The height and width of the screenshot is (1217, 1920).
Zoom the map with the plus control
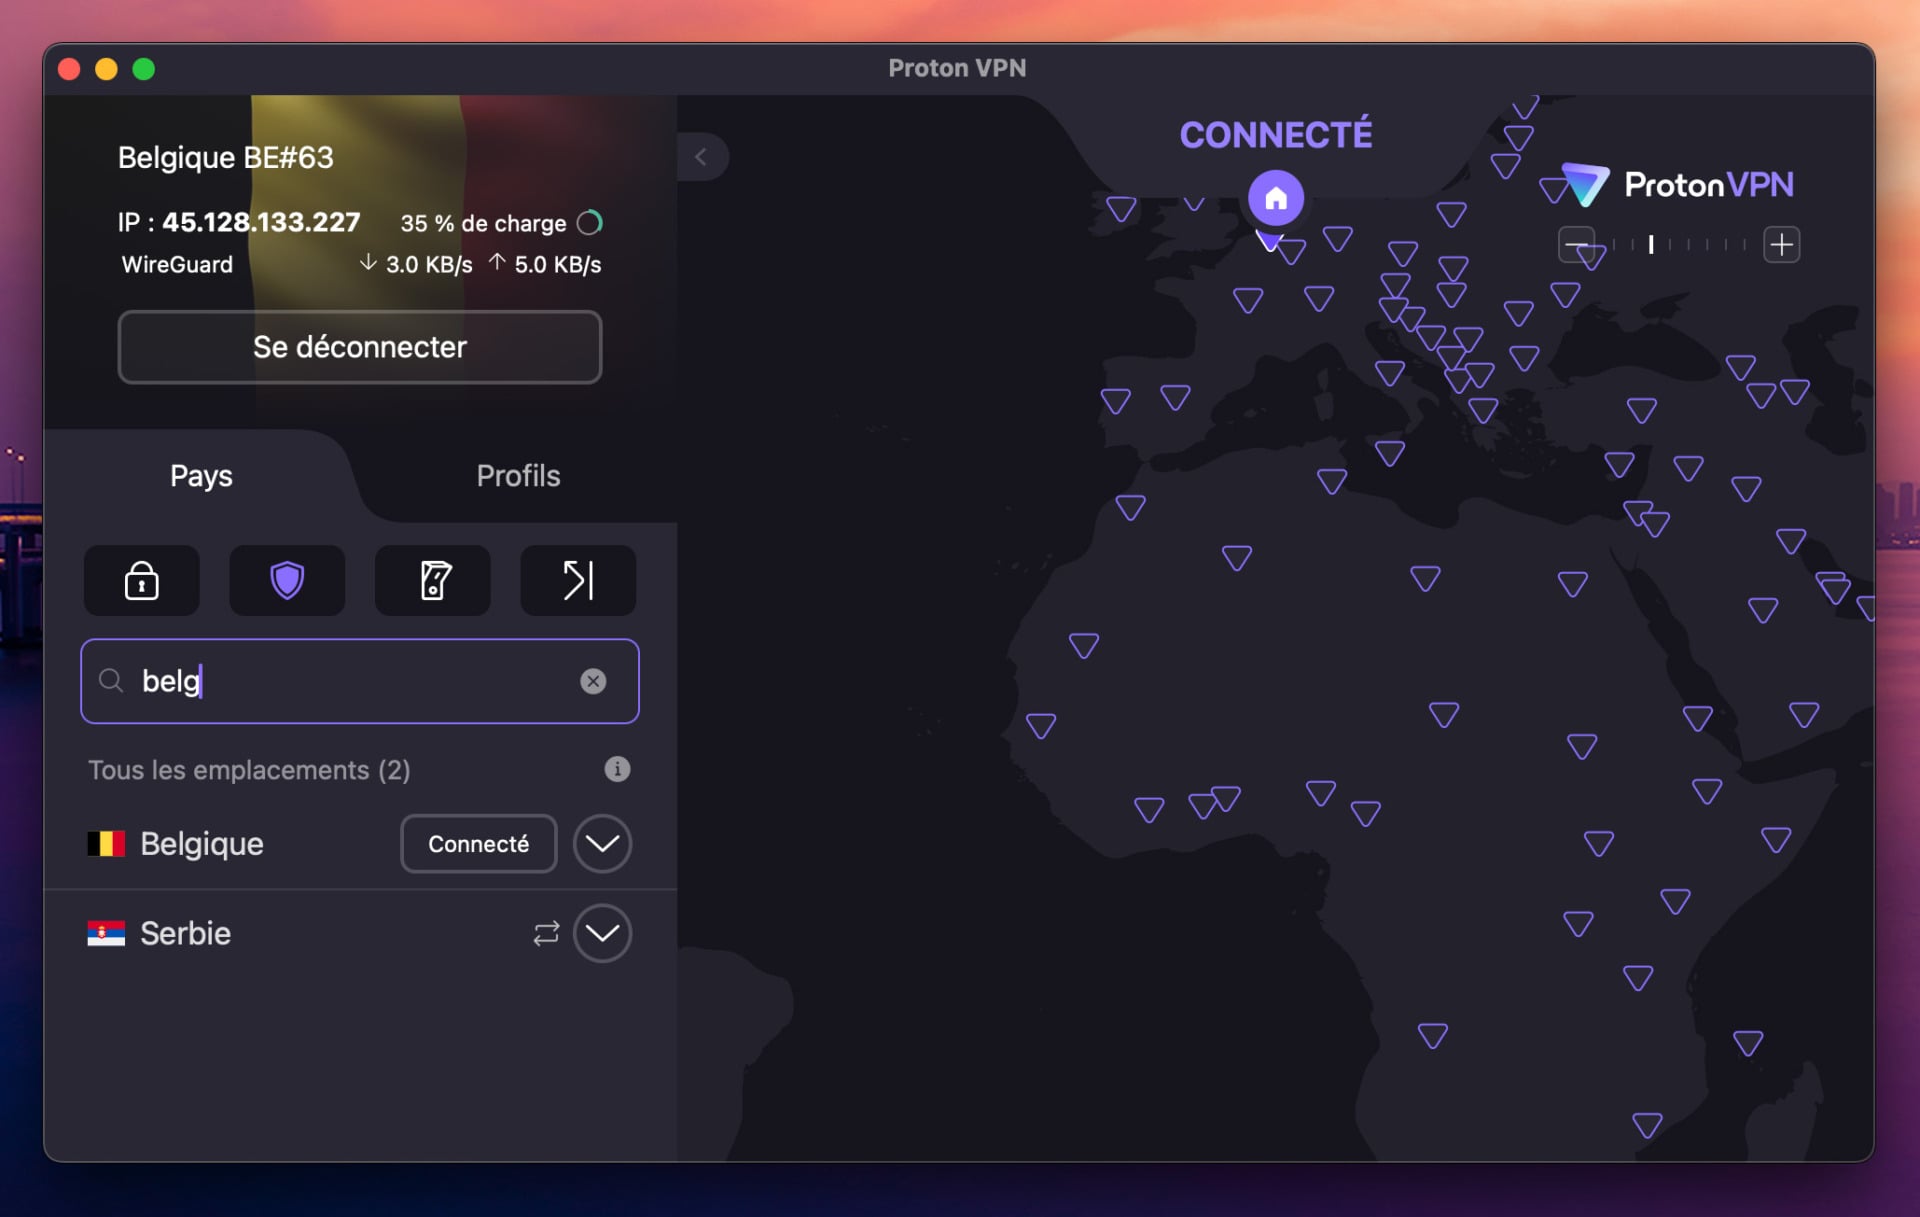pos(1782,244)
